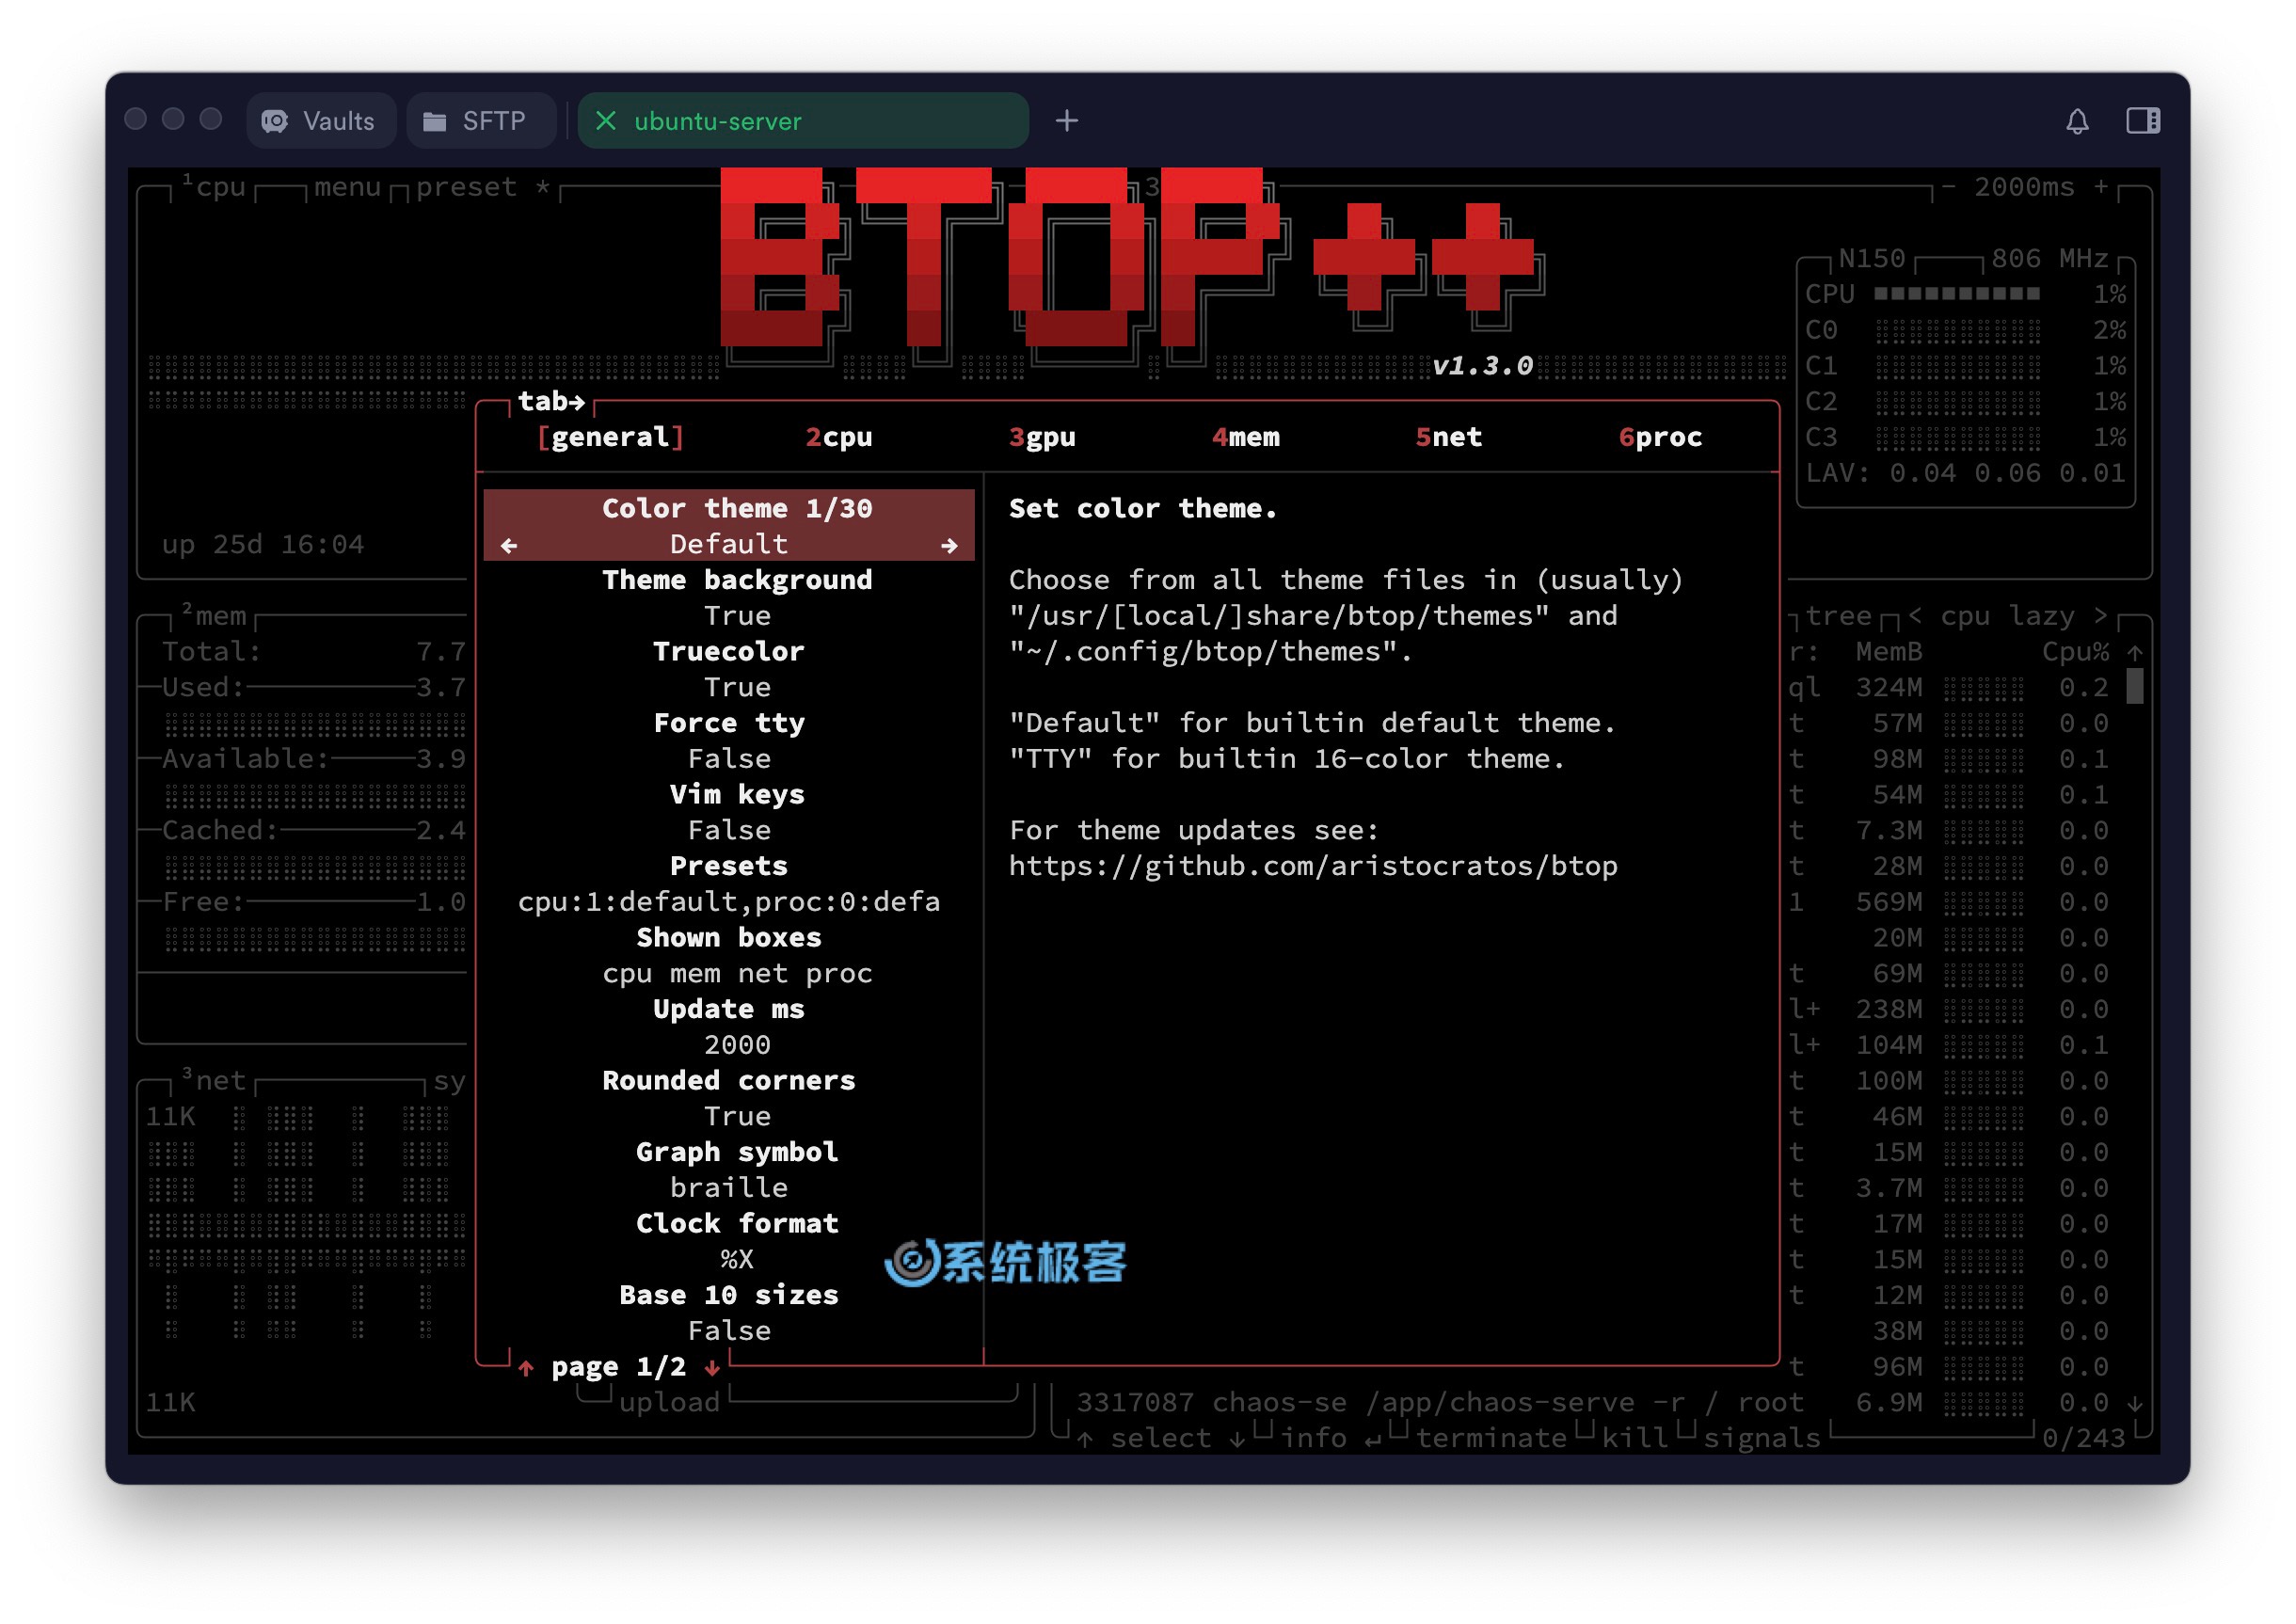The width and height of the screenshot is (2296, 1624).
Task: Click the LAV load average text
Action: 1965,473
